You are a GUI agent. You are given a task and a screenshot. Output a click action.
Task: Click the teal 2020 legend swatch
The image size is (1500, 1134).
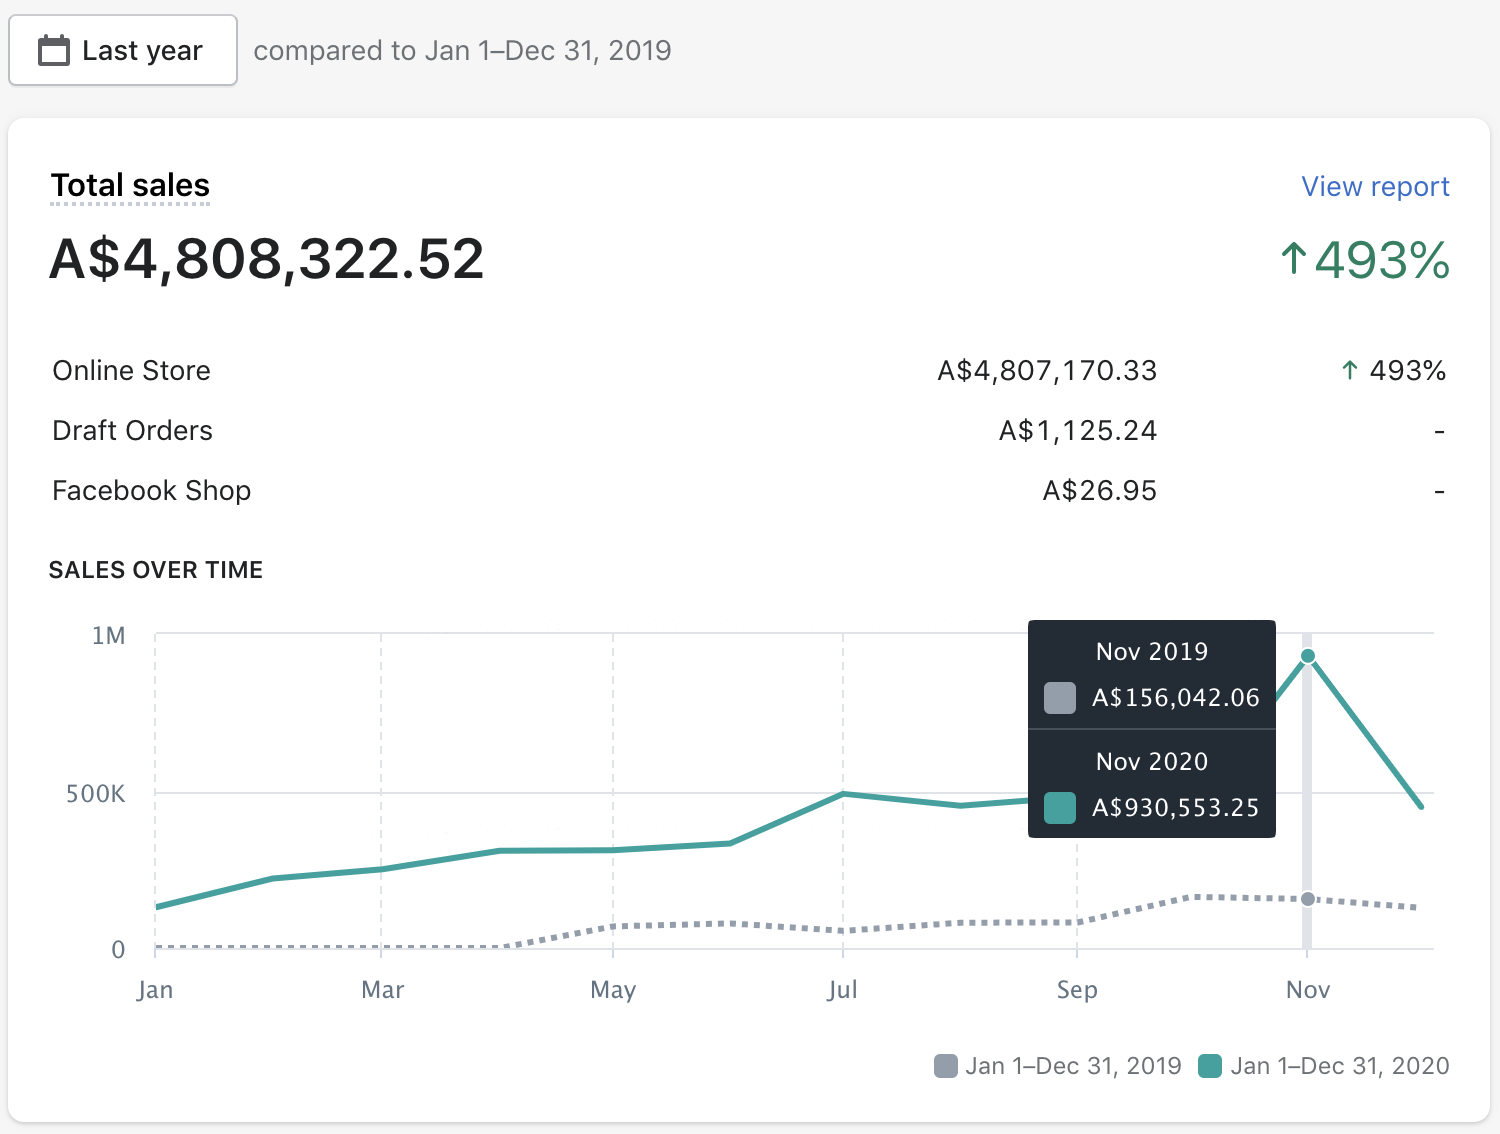click(x=1210, y=1066)
